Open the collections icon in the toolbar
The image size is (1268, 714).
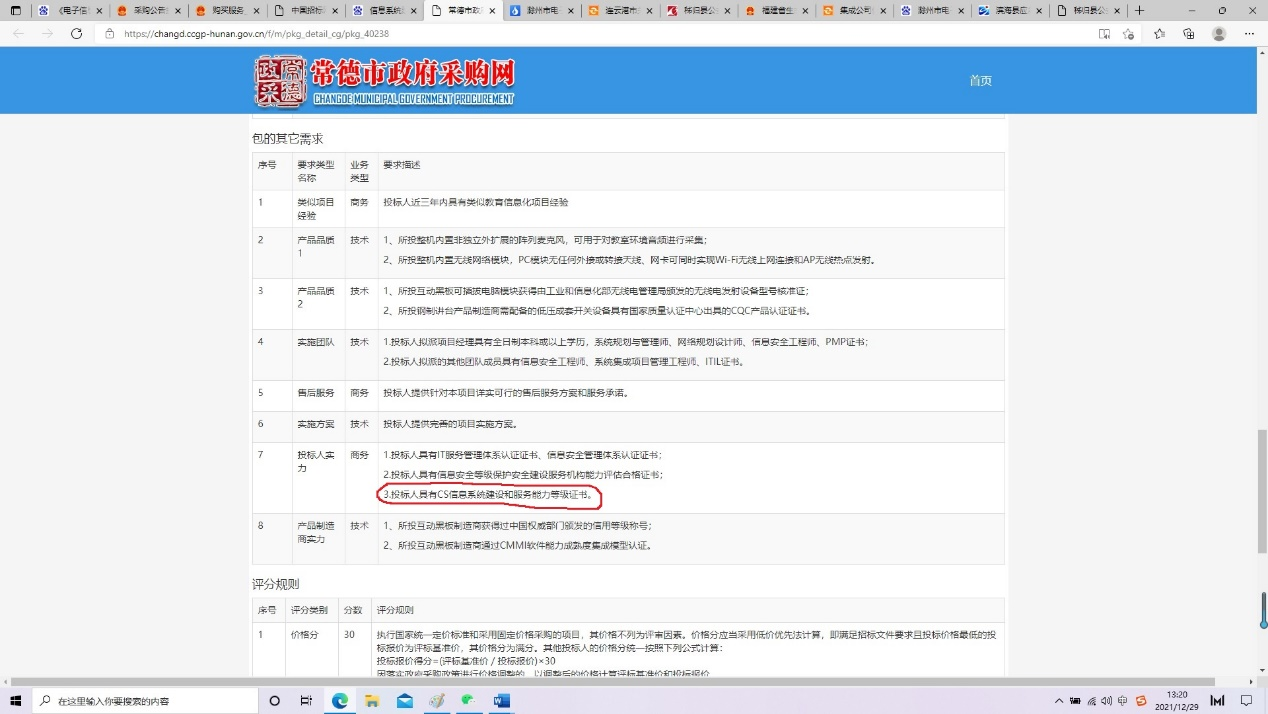point(1188,33)
